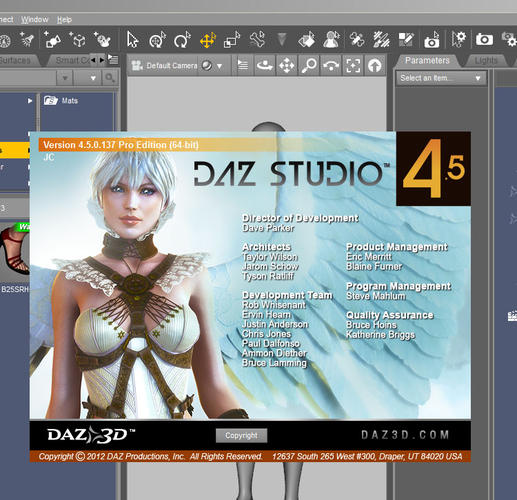The image size is (517, 500).
Task: Open the Default Camera view selector
Action: pos(165,66)
